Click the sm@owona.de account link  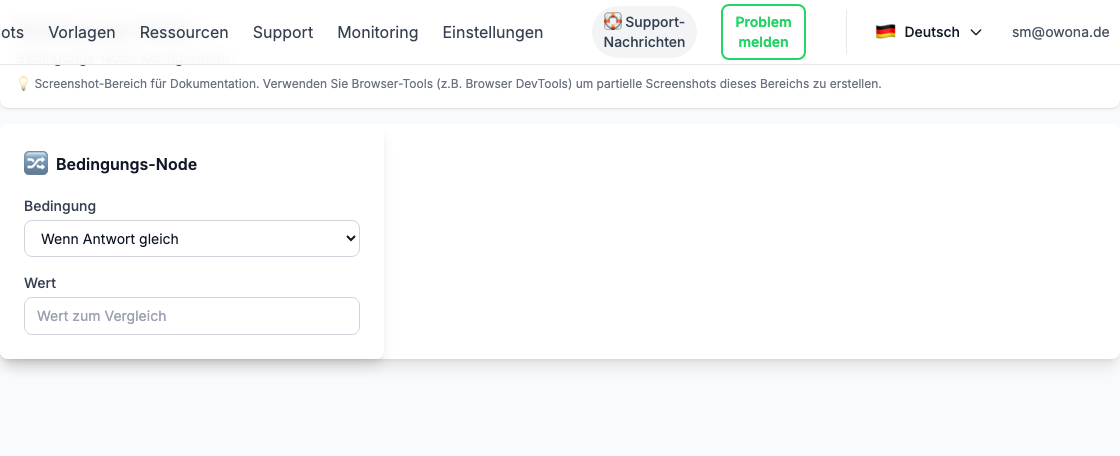click(x=1060, y=32)
